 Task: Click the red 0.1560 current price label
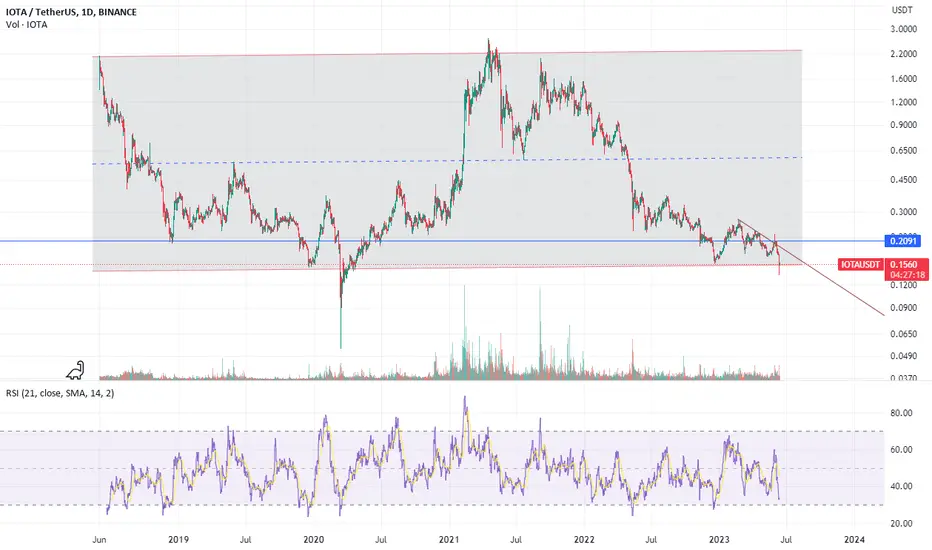[903, 264]
